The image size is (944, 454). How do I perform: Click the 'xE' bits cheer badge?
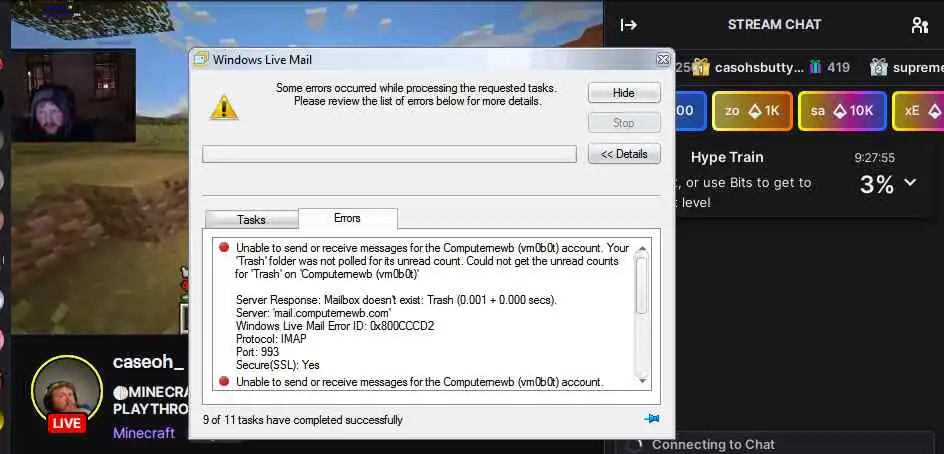(918, 111)
